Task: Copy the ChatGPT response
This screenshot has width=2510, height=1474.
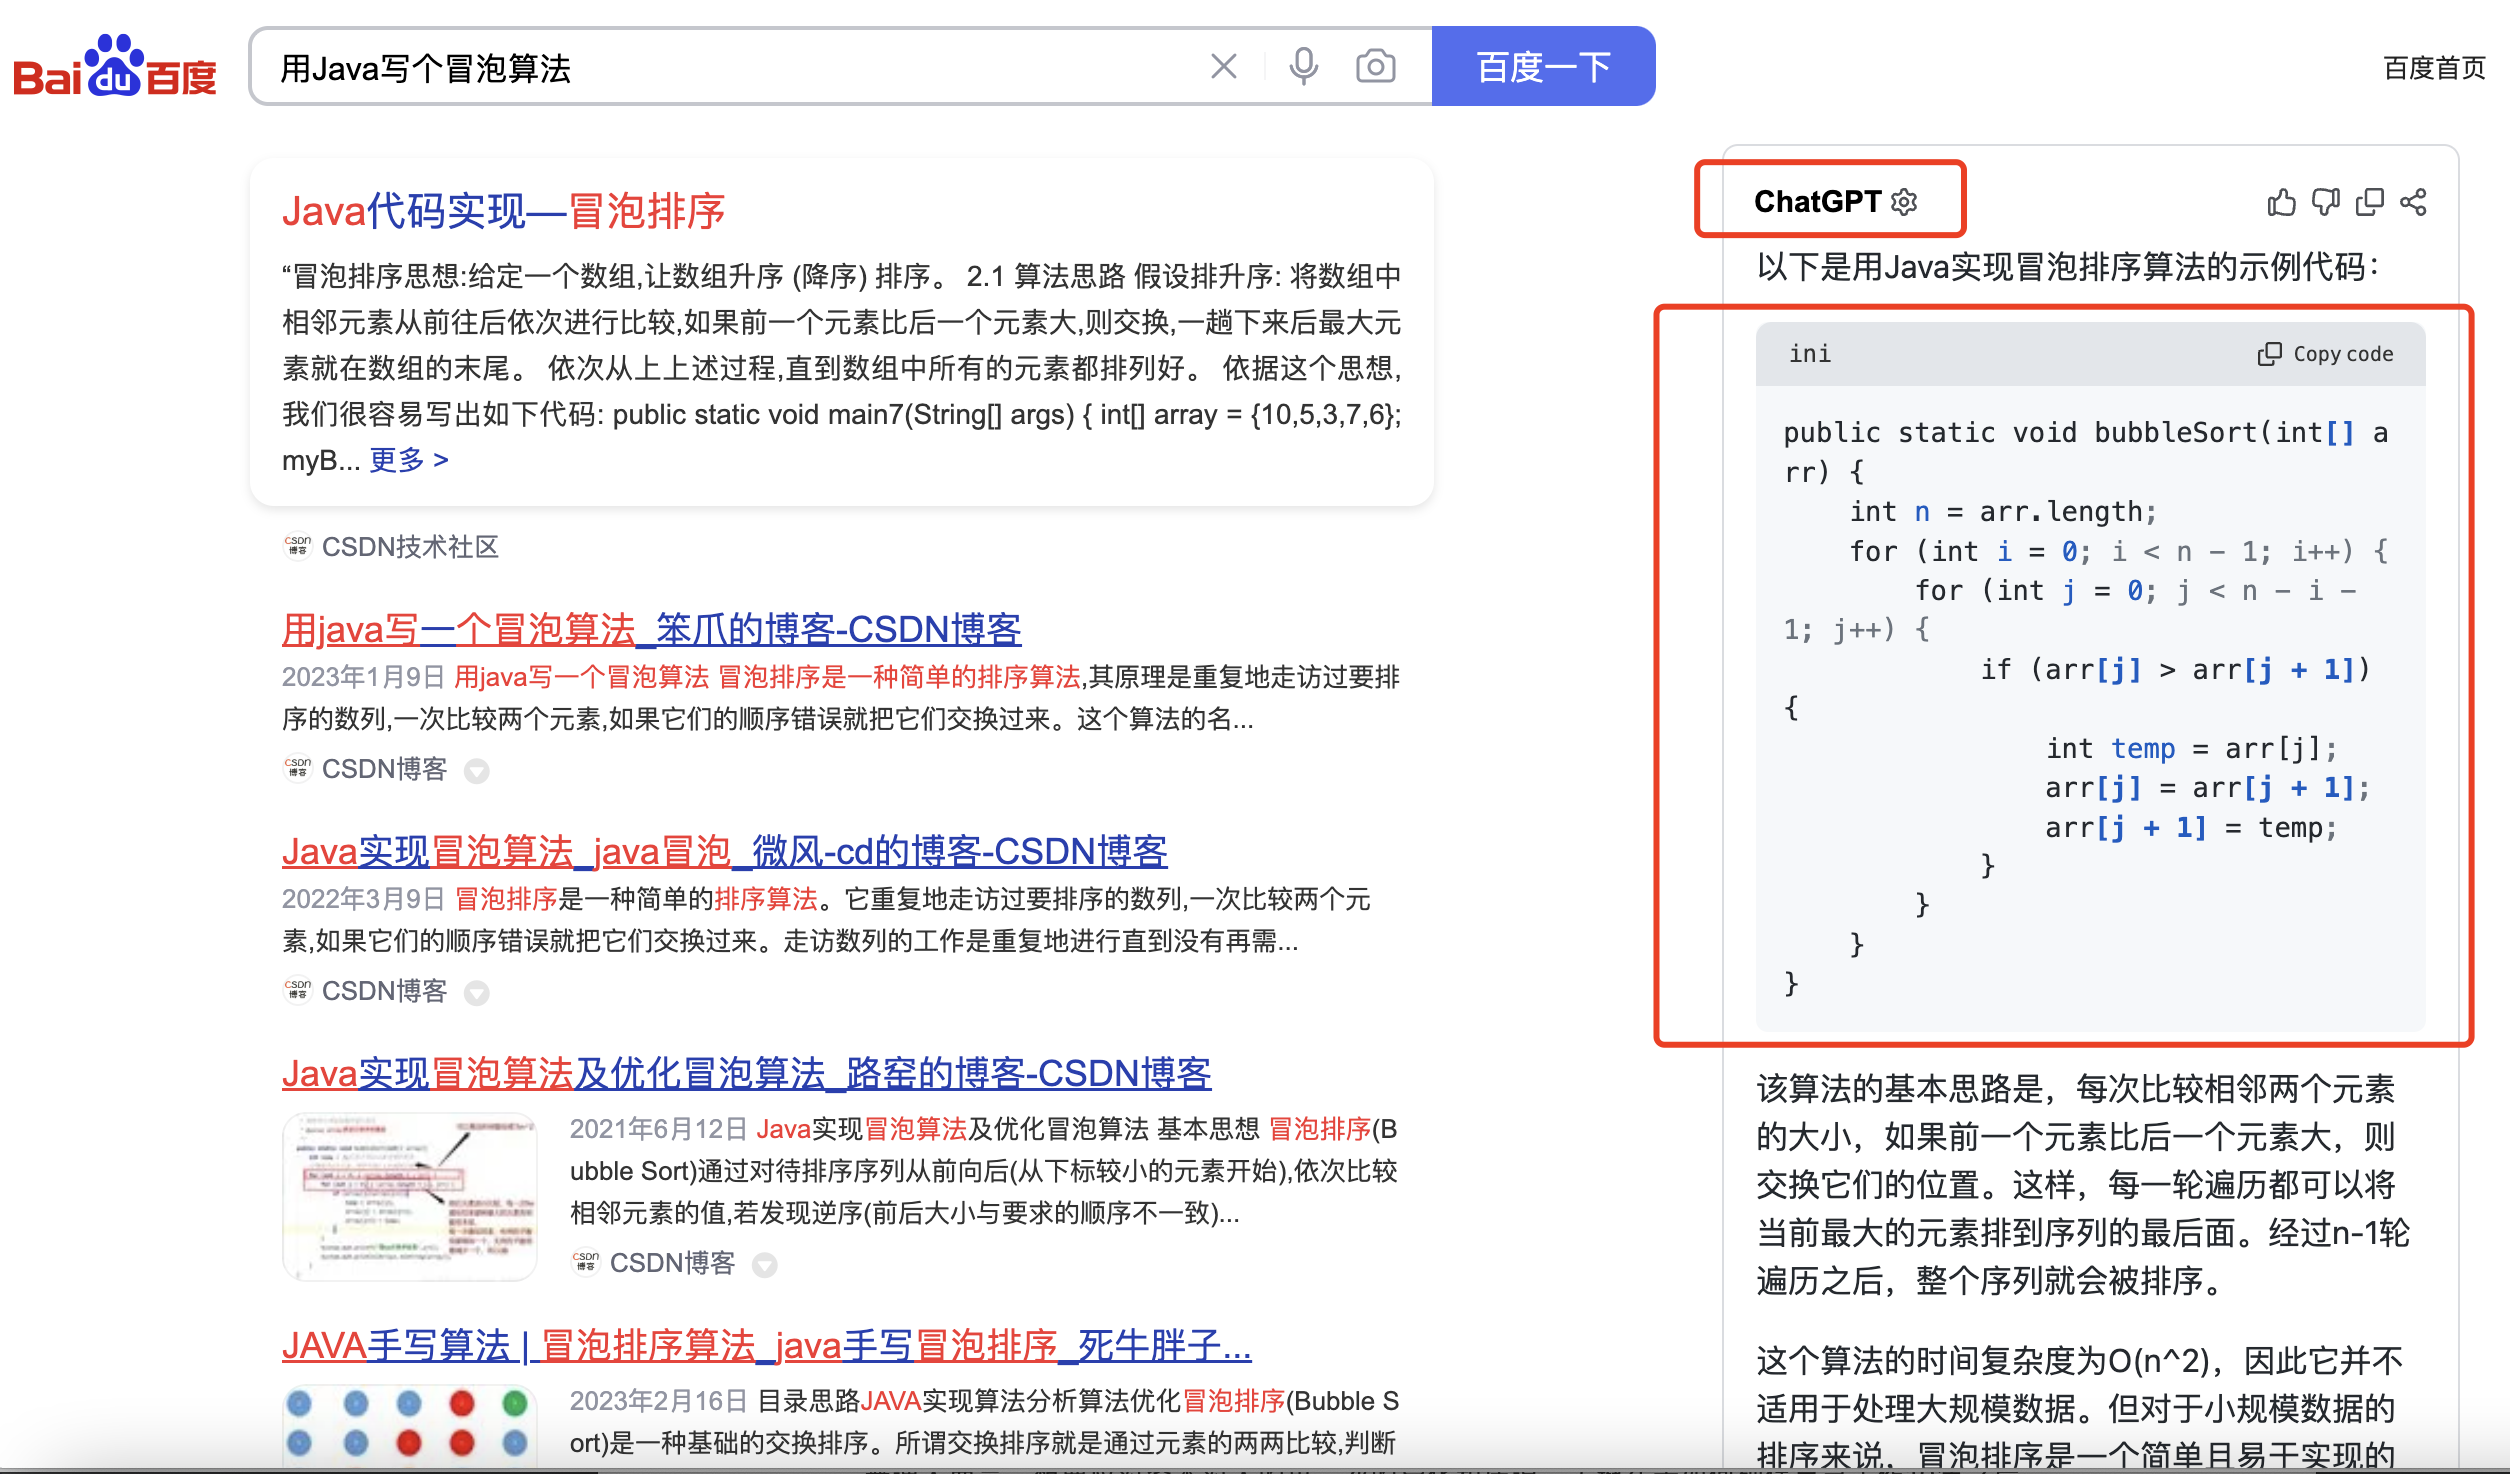Action: 2369,202
